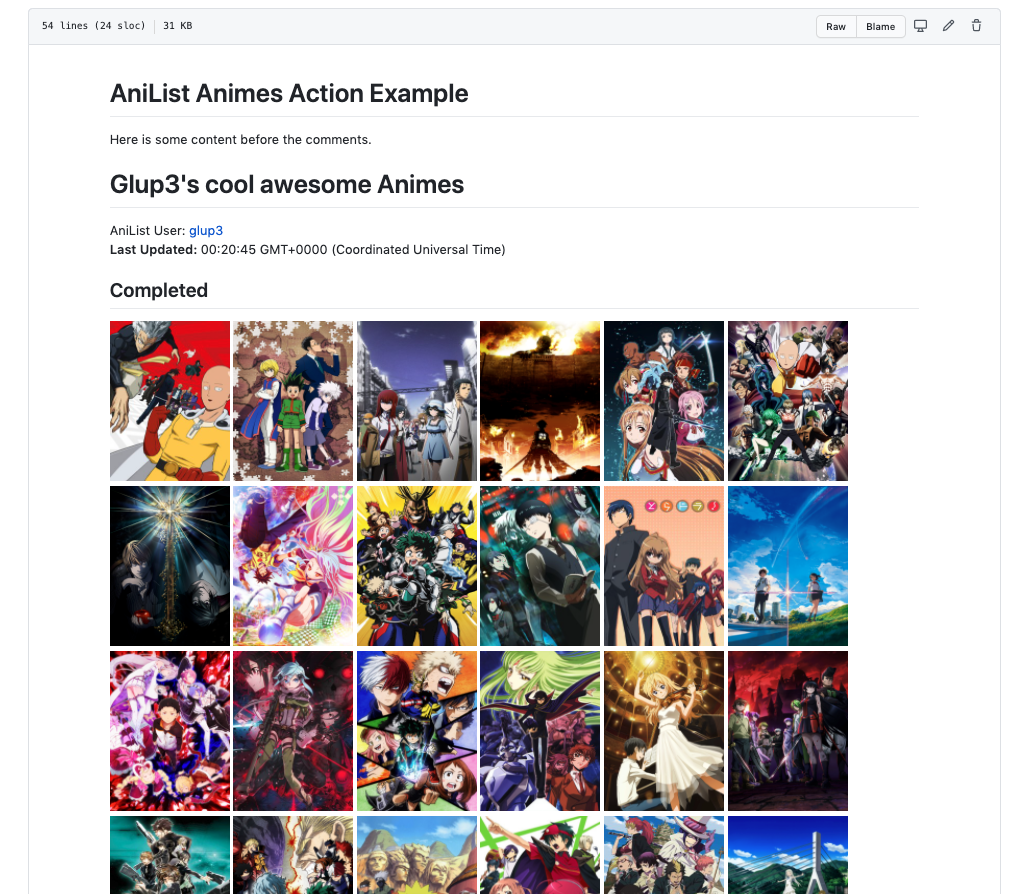Select the Last Updated timestamp text
Screen dimensions: 1022x894
308,250
